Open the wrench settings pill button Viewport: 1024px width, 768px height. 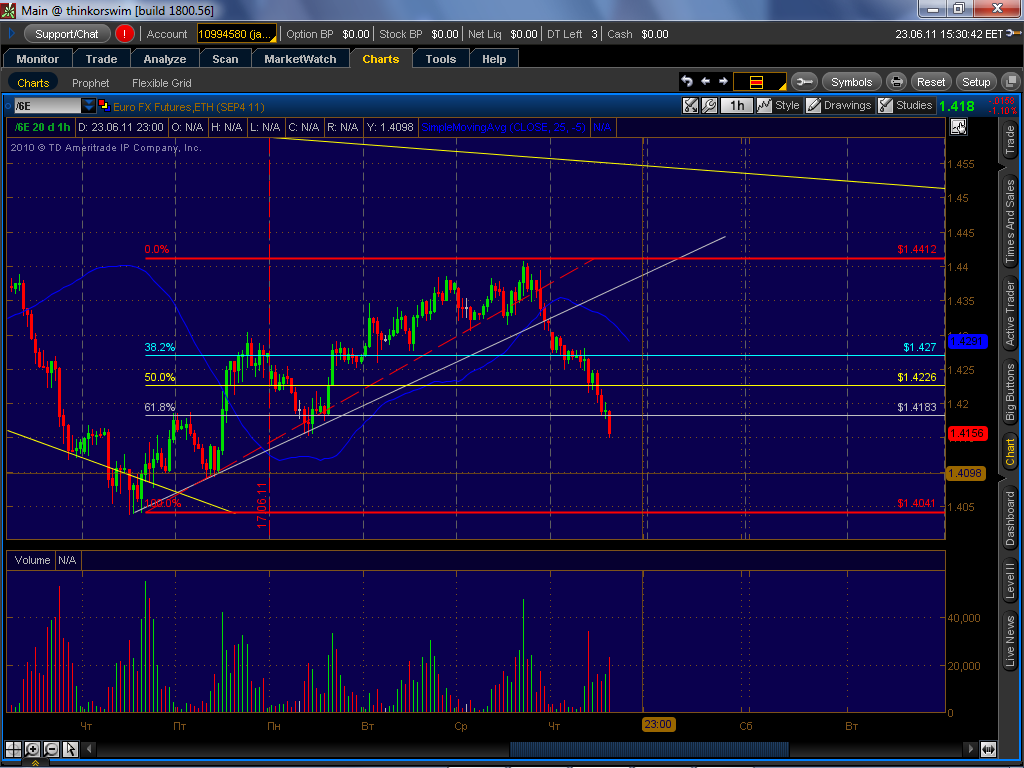click(805, 82)
